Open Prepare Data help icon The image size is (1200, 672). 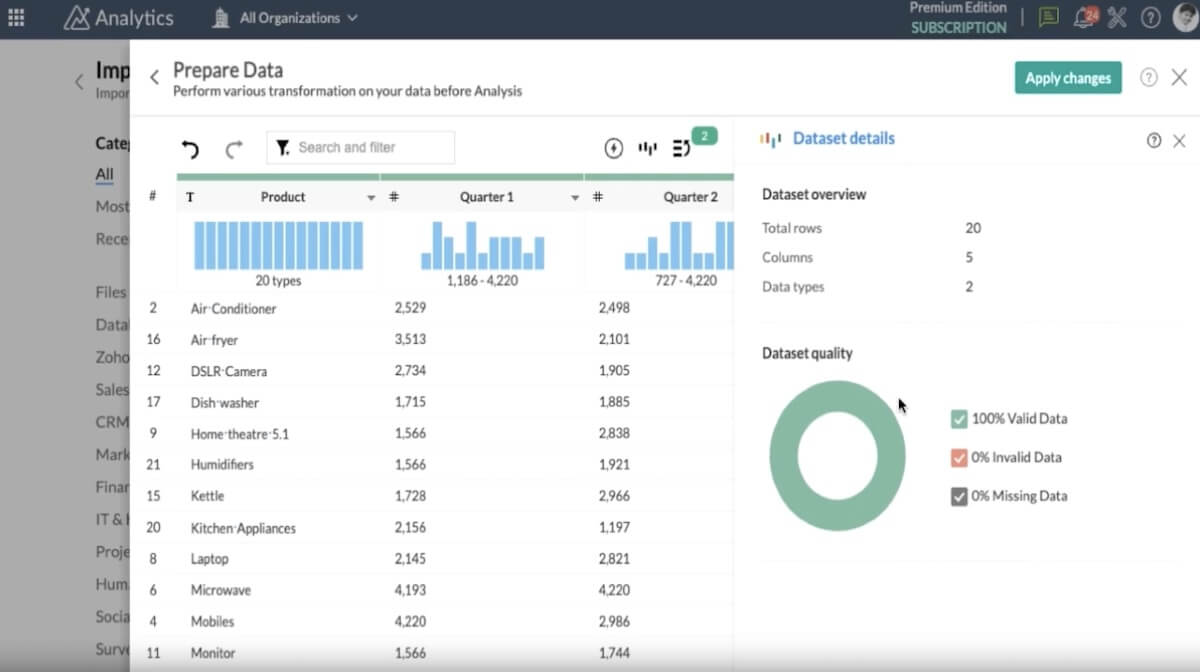(x=1149, y=77)
